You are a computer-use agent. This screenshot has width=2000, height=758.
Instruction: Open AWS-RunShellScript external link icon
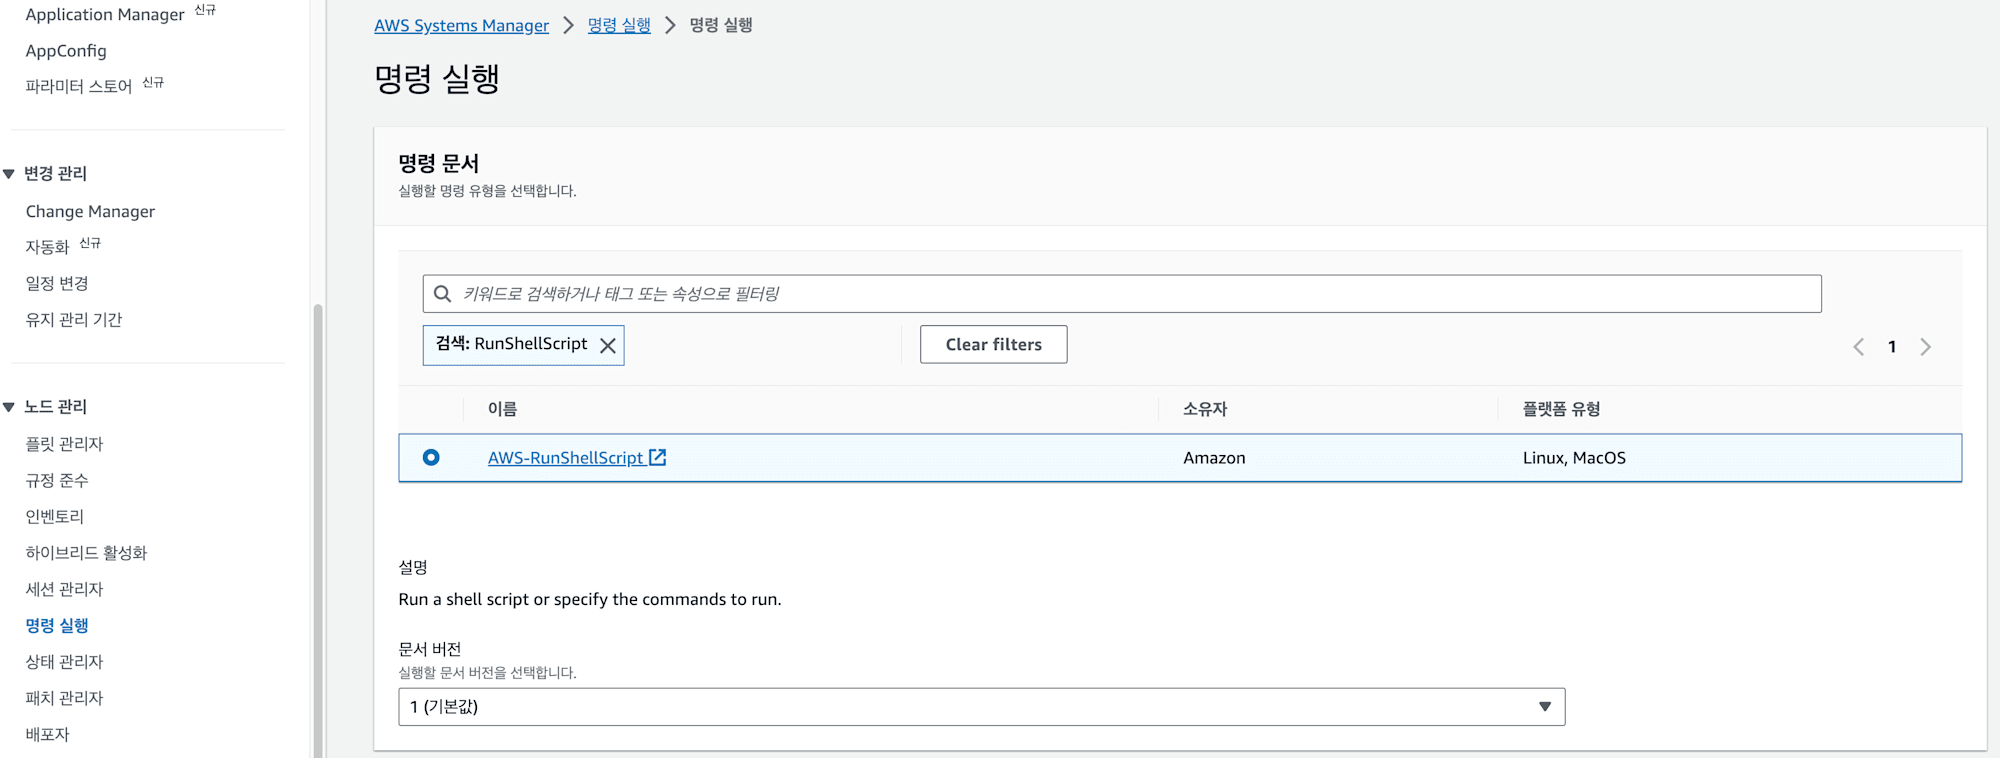coord(658,457)
